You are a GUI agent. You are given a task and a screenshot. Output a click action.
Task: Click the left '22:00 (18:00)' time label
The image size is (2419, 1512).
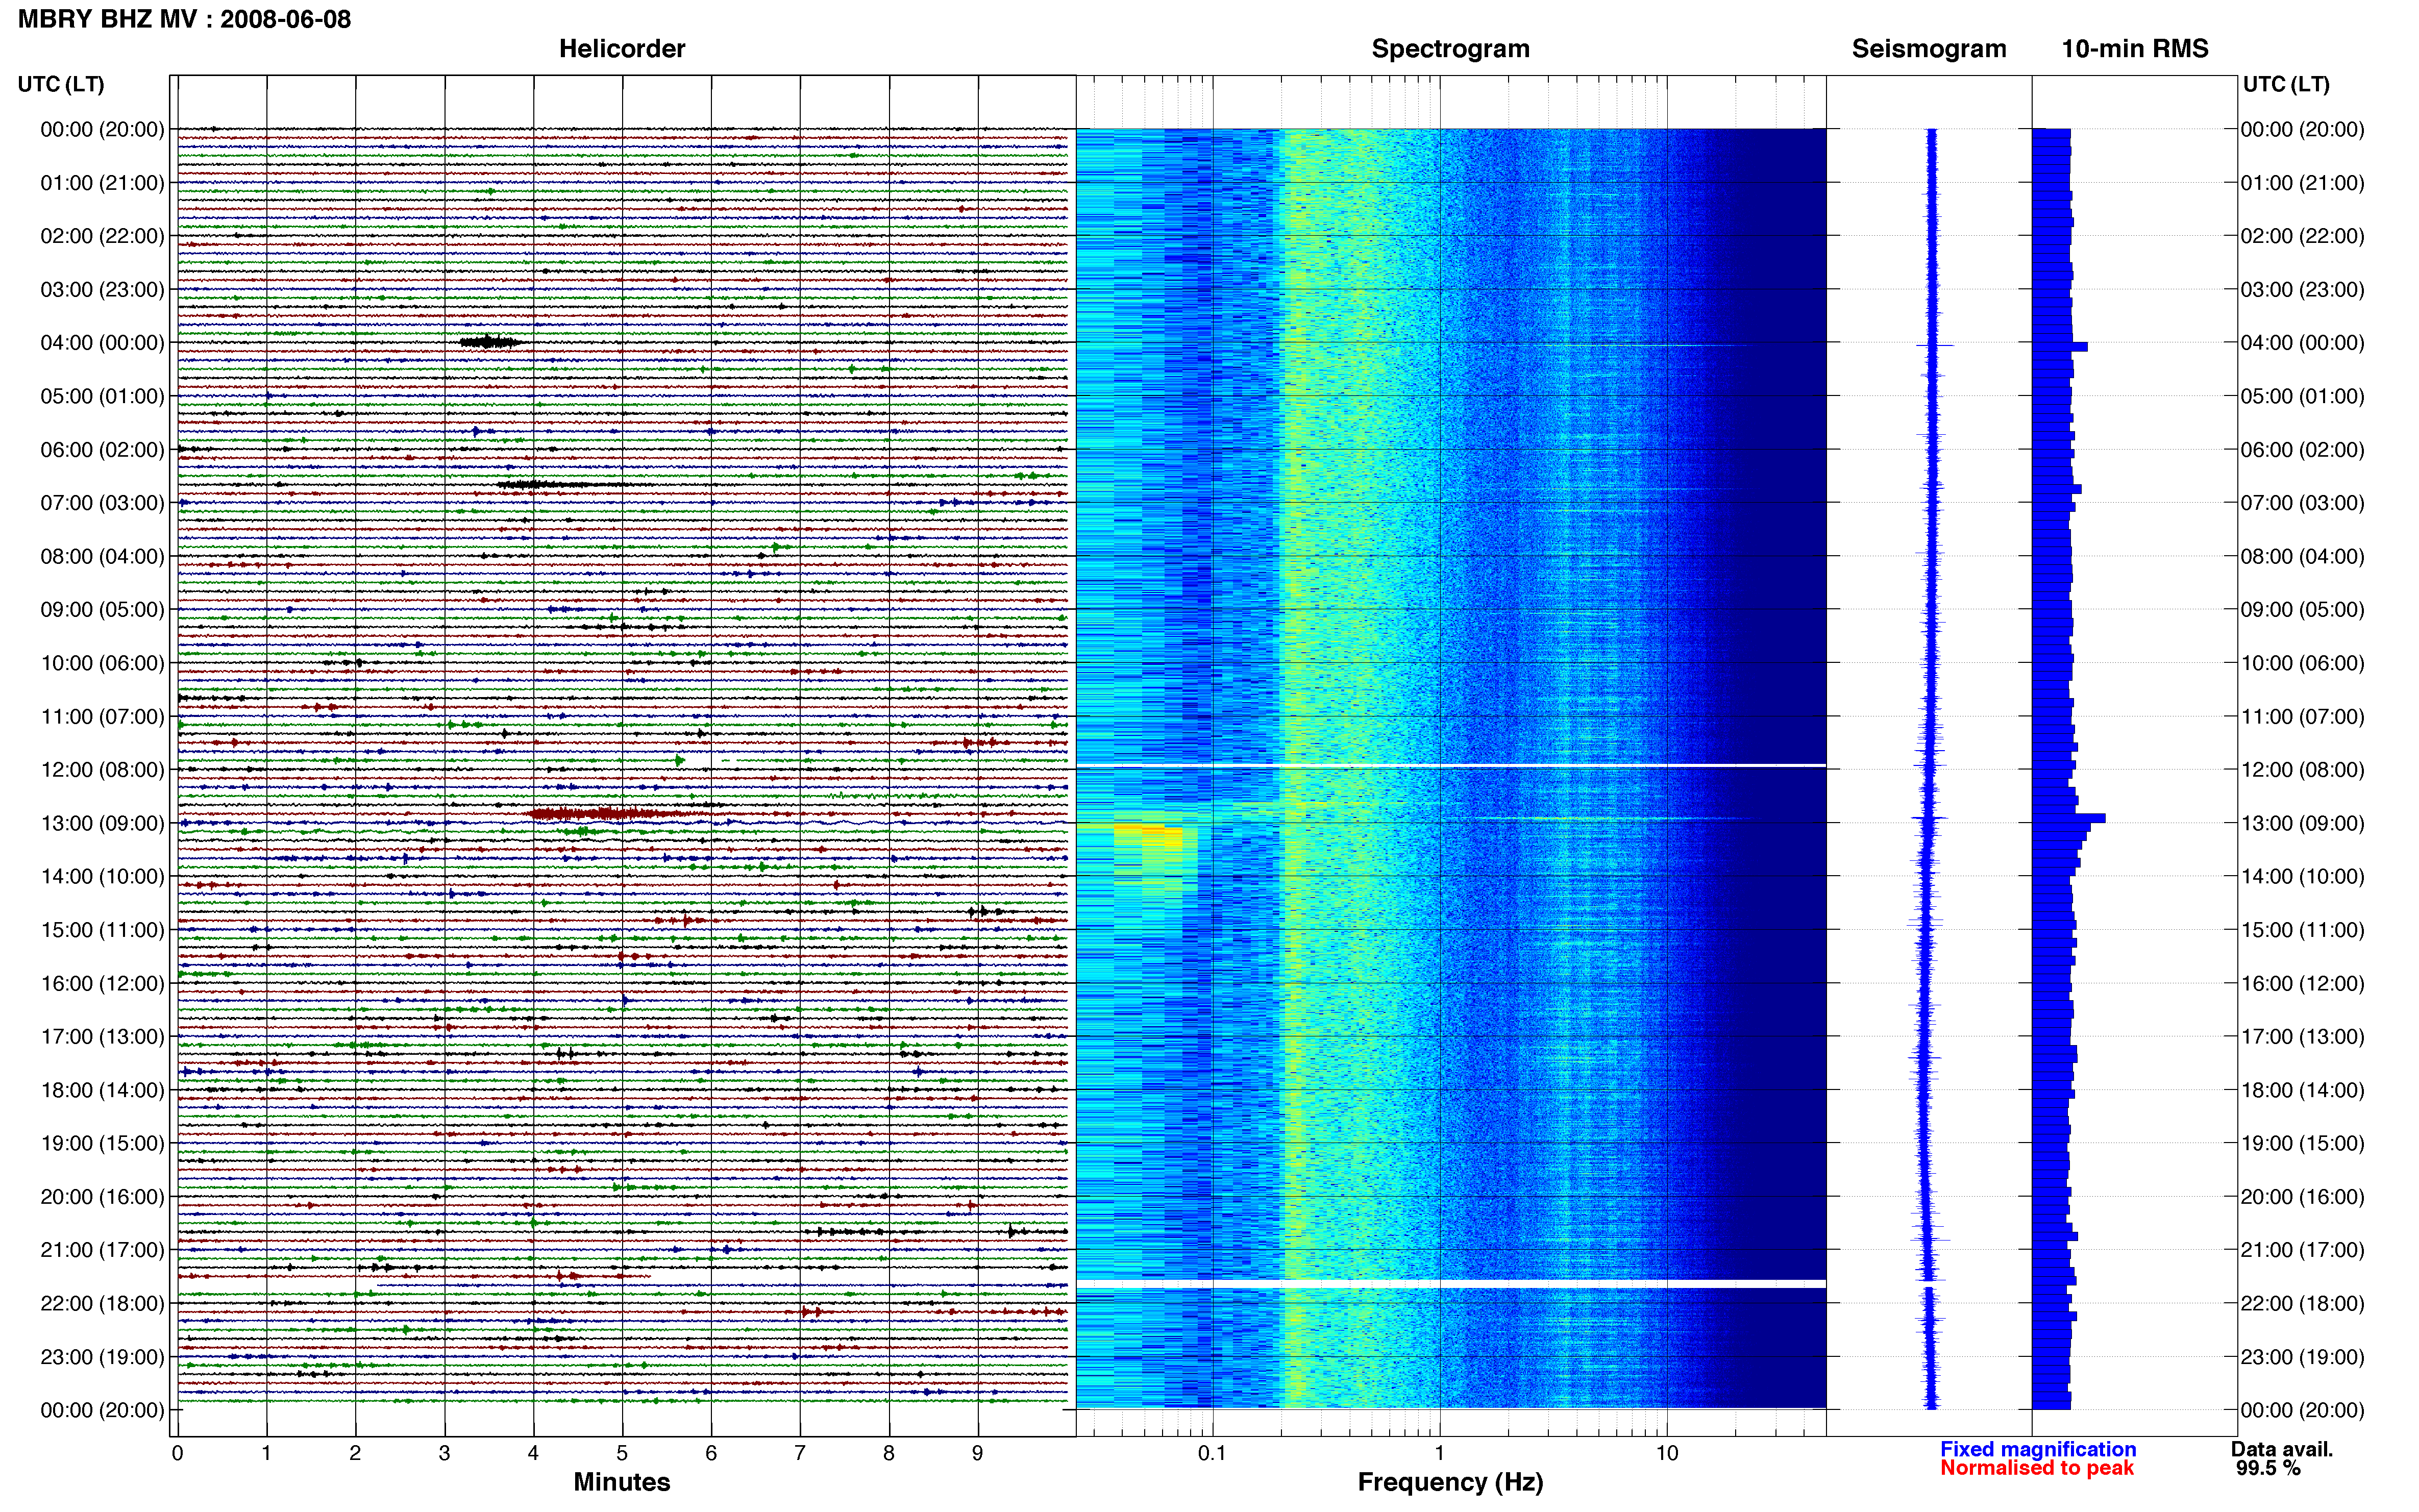pyautogui.click(x=102, y=1303)
